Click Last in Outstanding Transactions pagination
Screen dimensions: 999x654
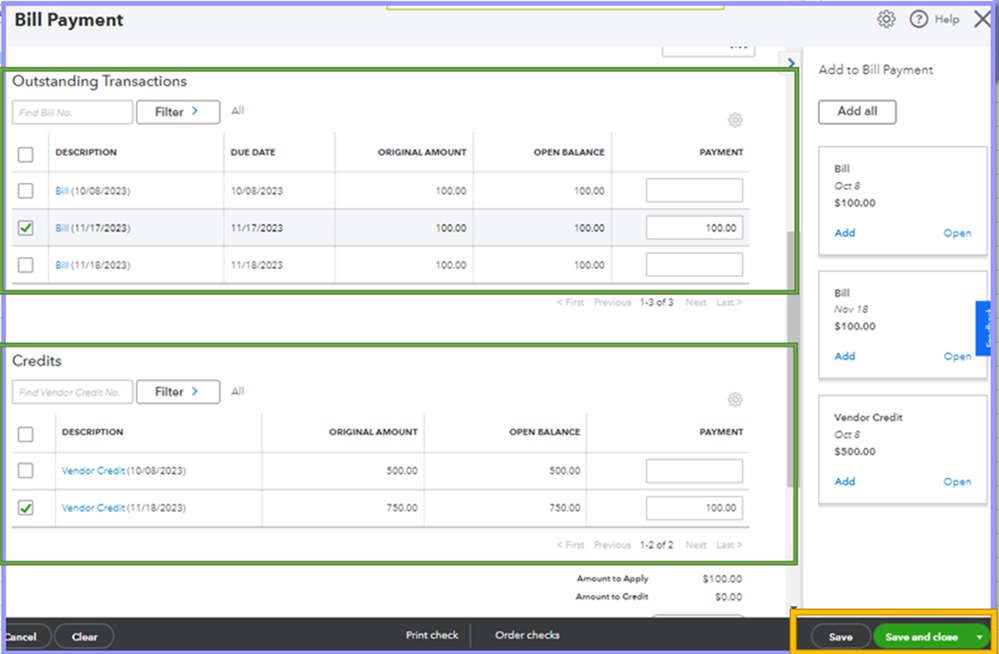(x=729, y=302)
